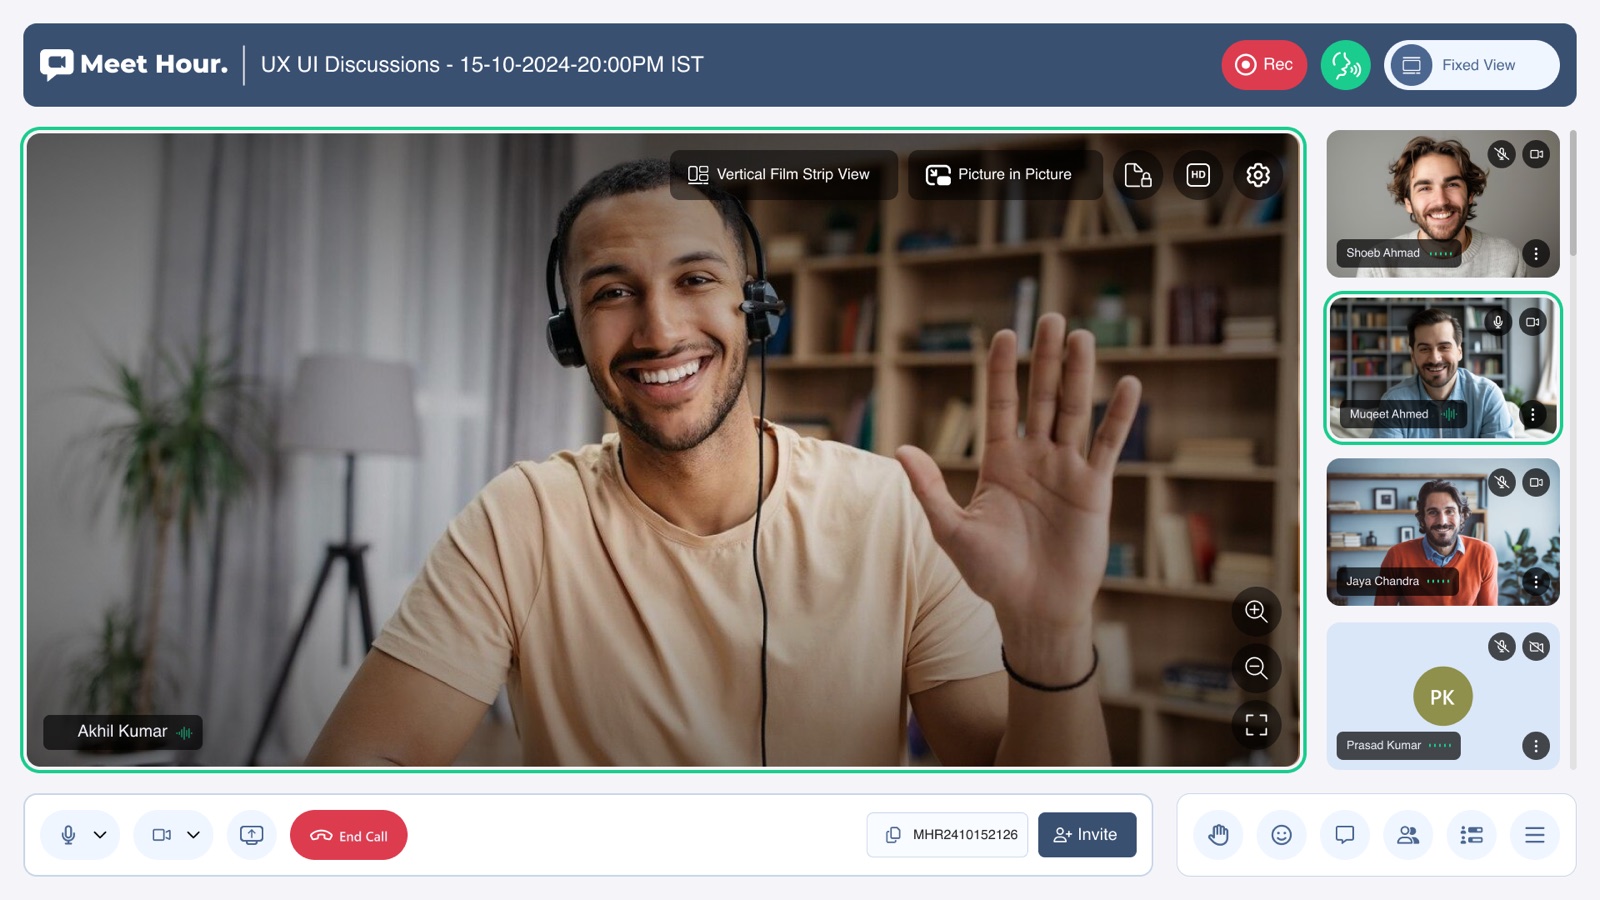Open the chat panel icon
1600x900 pixels.
tap(1345, 835)
